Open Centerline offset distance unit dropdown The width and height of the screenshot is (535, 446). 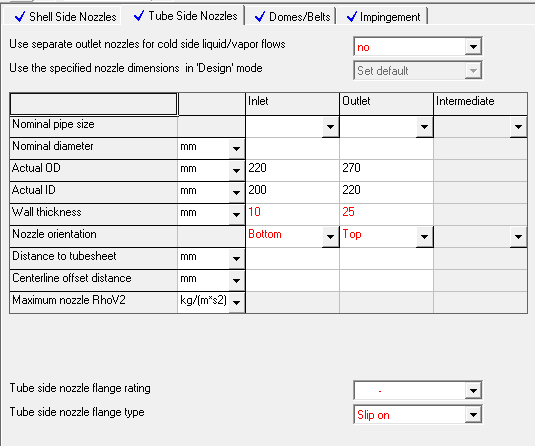[x=236, y=281]
